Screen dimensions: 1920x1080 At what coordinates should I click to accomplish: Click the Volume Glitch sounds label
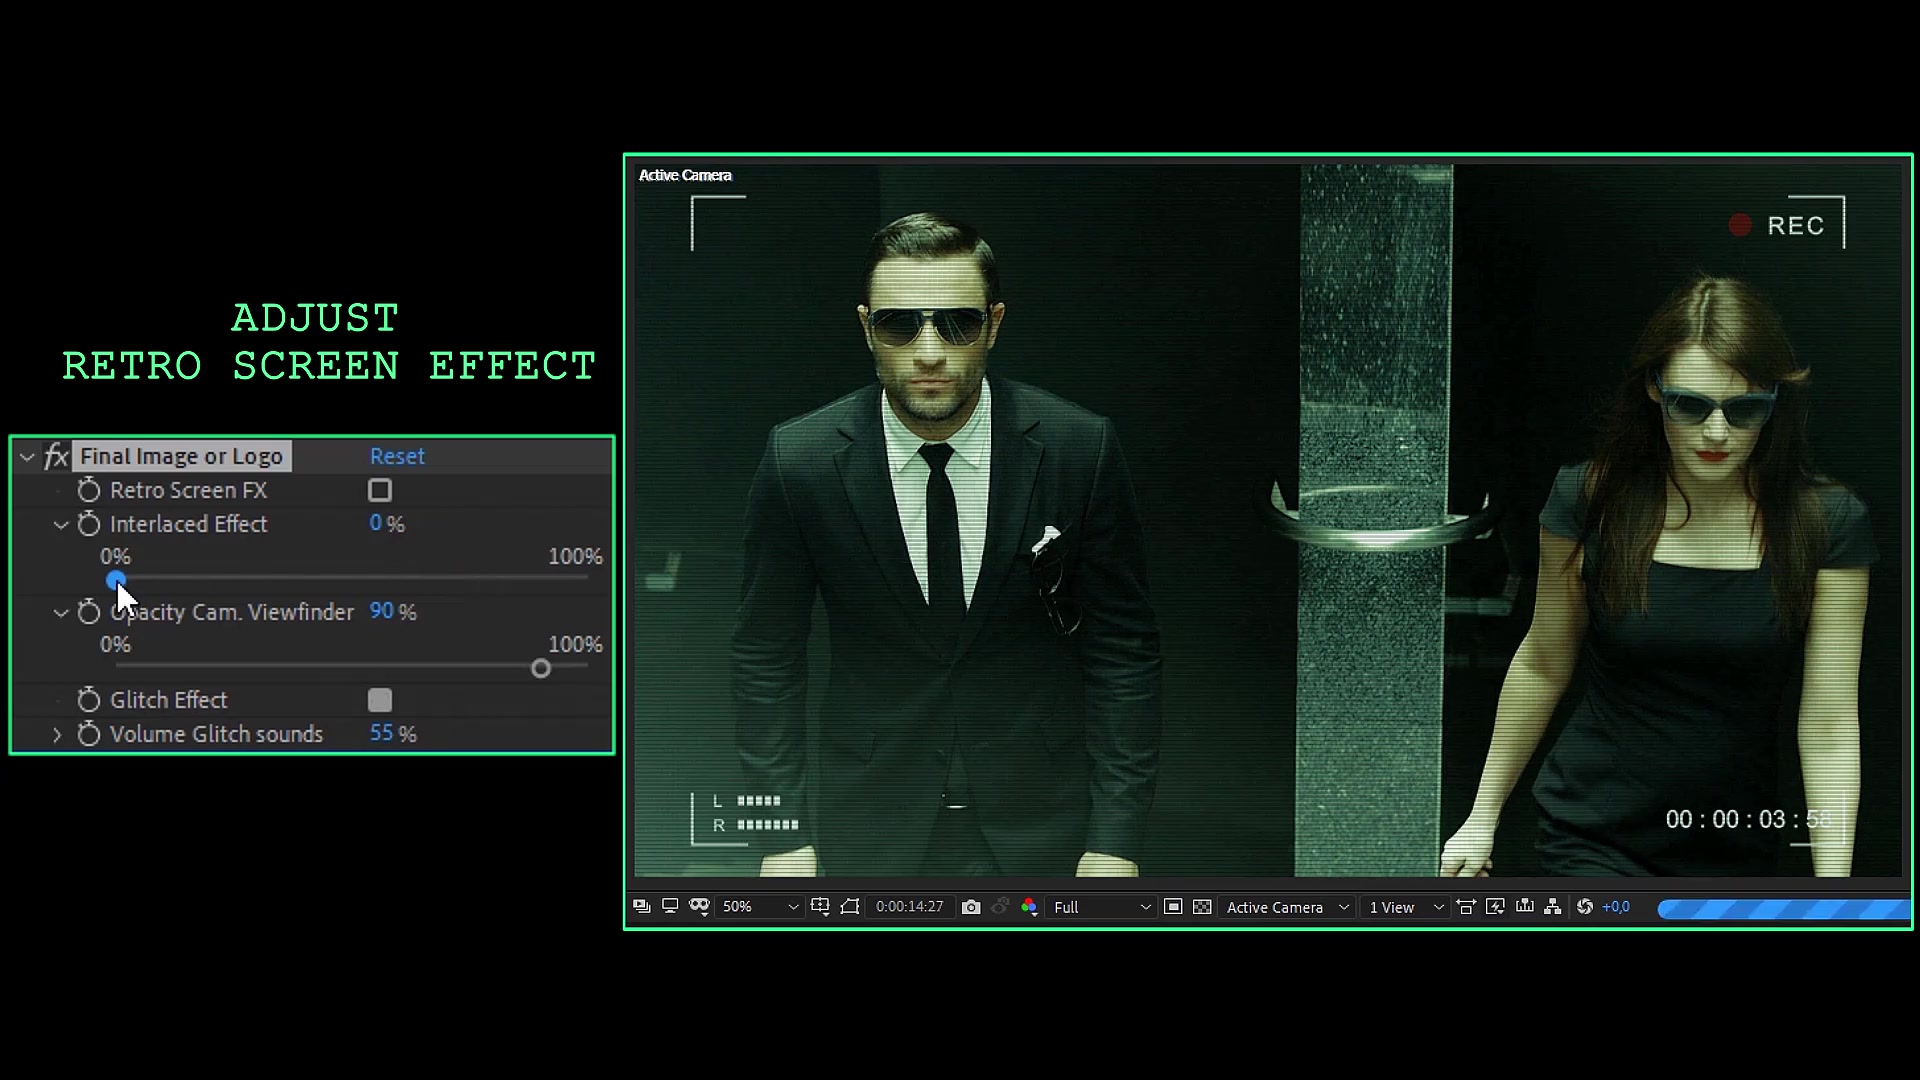coord(217,734)
